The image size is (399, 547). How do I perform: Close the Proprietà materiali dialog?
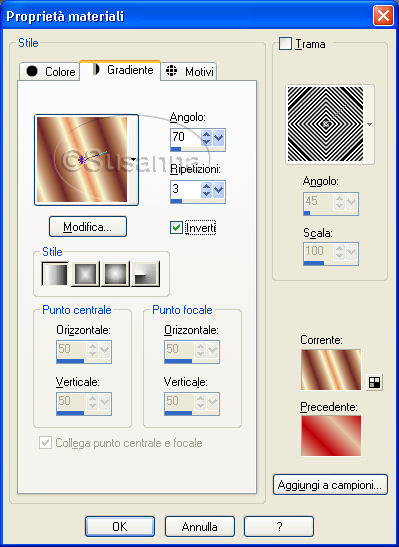point(383,16)
